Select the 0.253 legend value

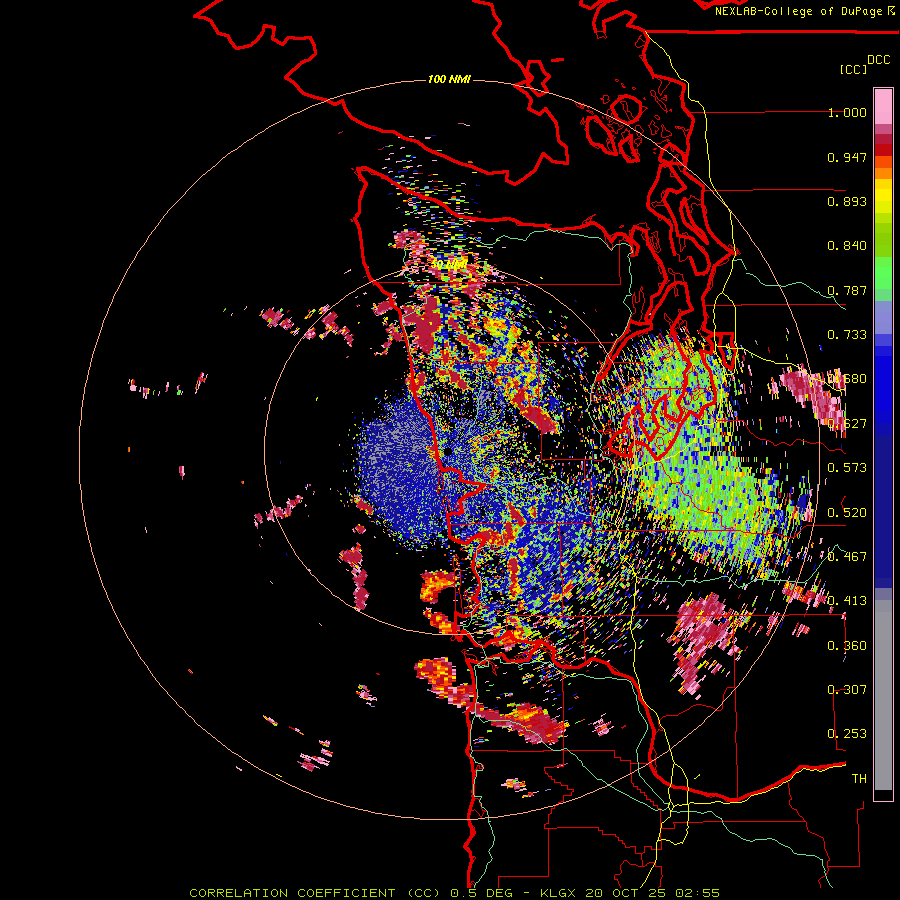(x=847, y=734)
